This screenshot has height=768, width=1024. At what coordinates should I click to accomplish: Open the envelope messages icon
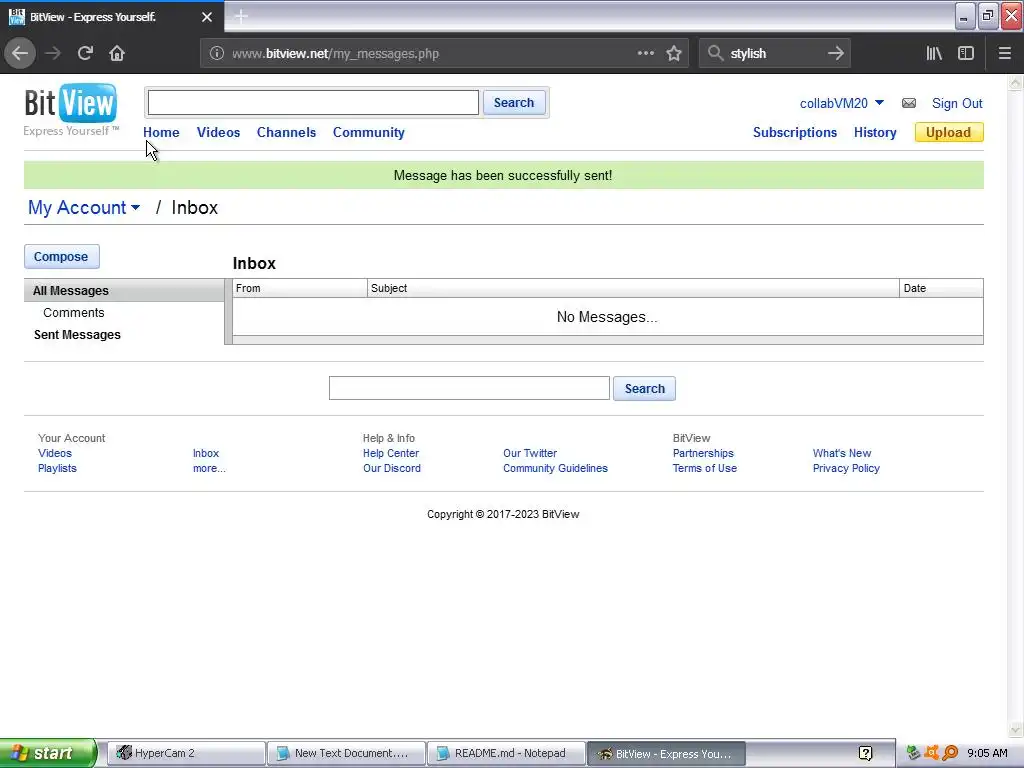(908, 103)
